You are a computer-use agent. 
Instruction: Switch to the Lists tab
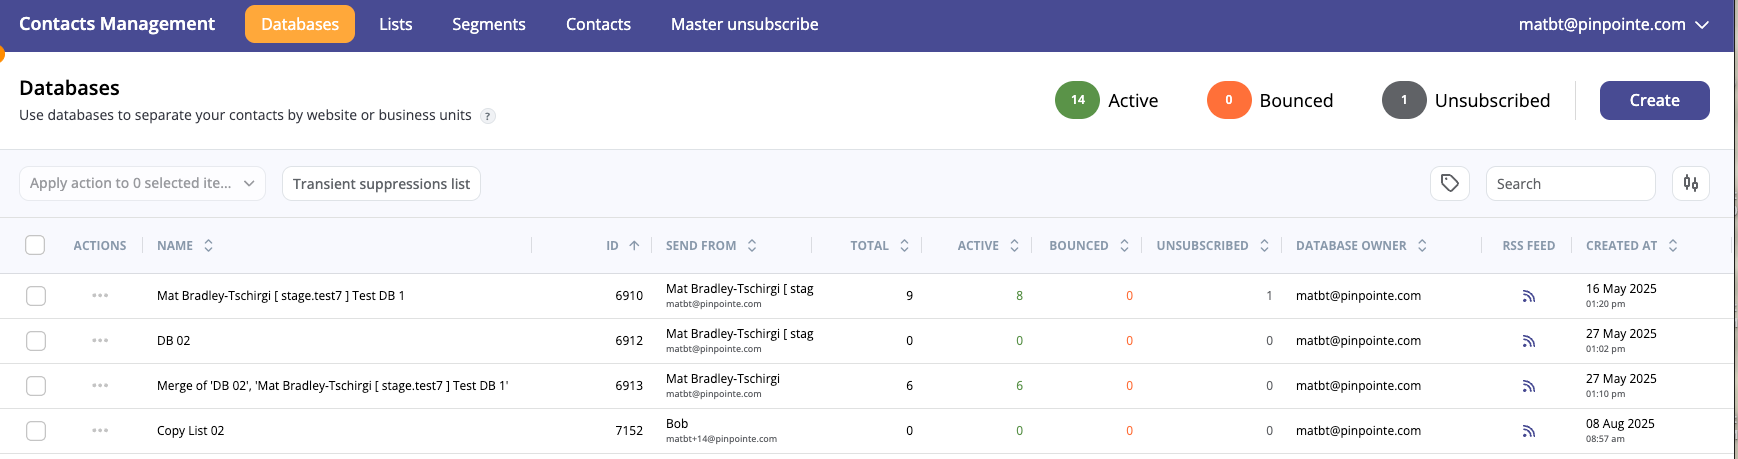pyautogui.click(x=396, y=24)
